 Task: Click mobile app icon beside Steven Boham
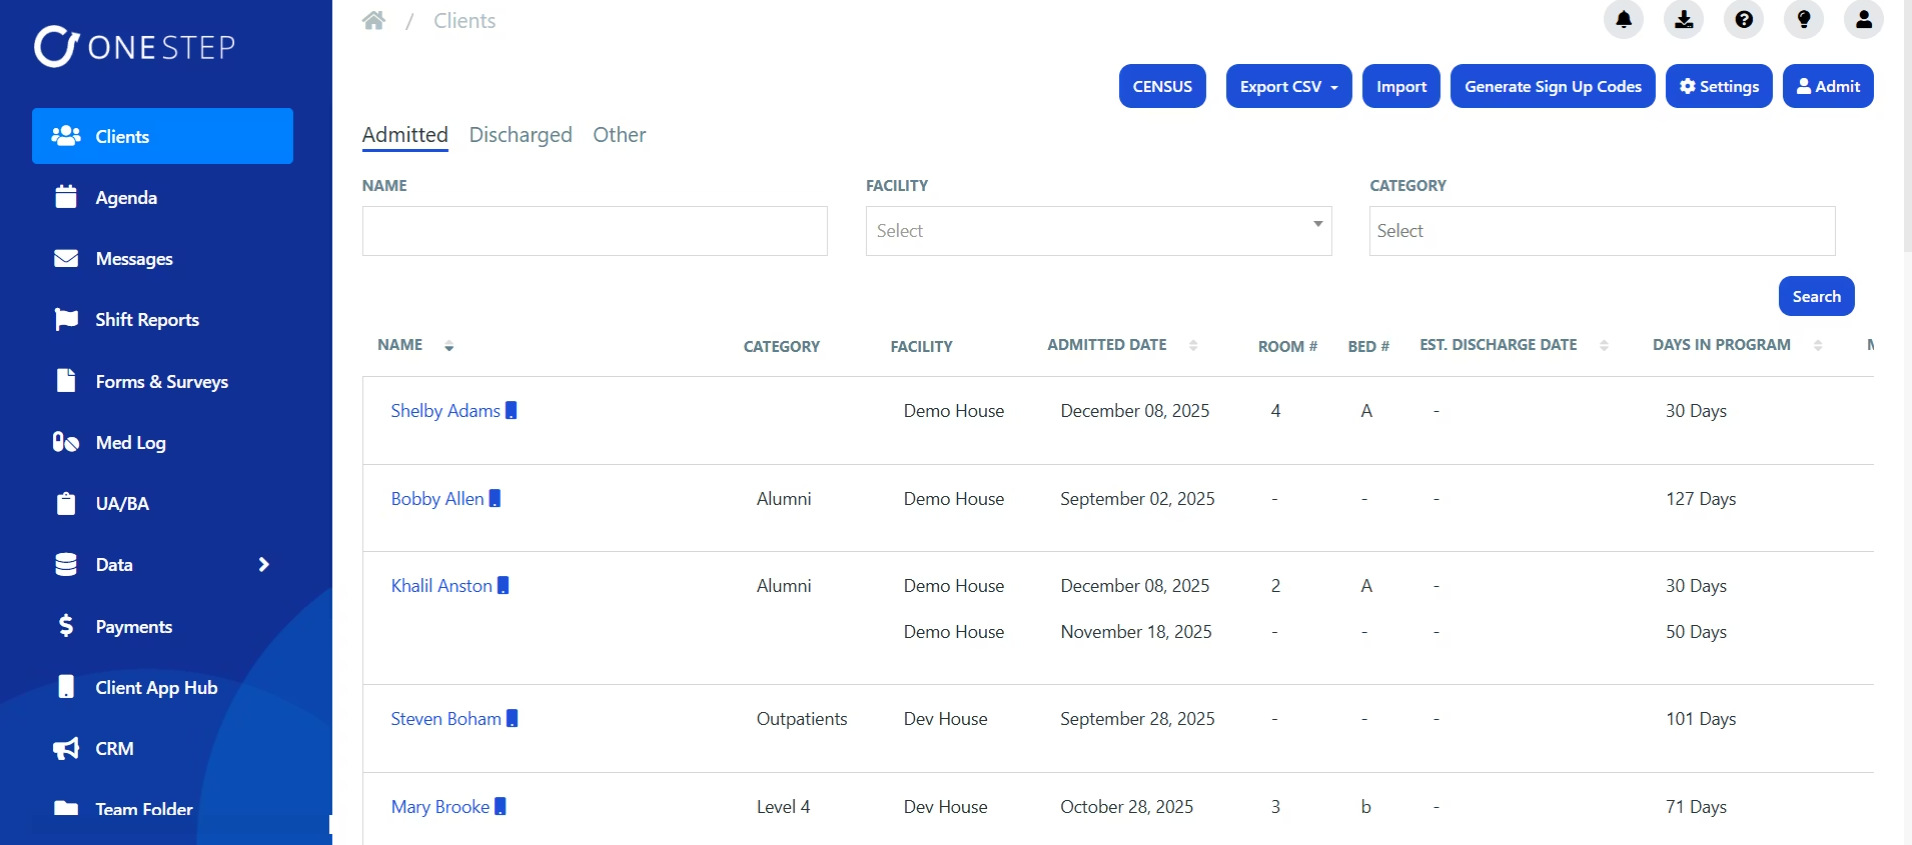point(512,718)
